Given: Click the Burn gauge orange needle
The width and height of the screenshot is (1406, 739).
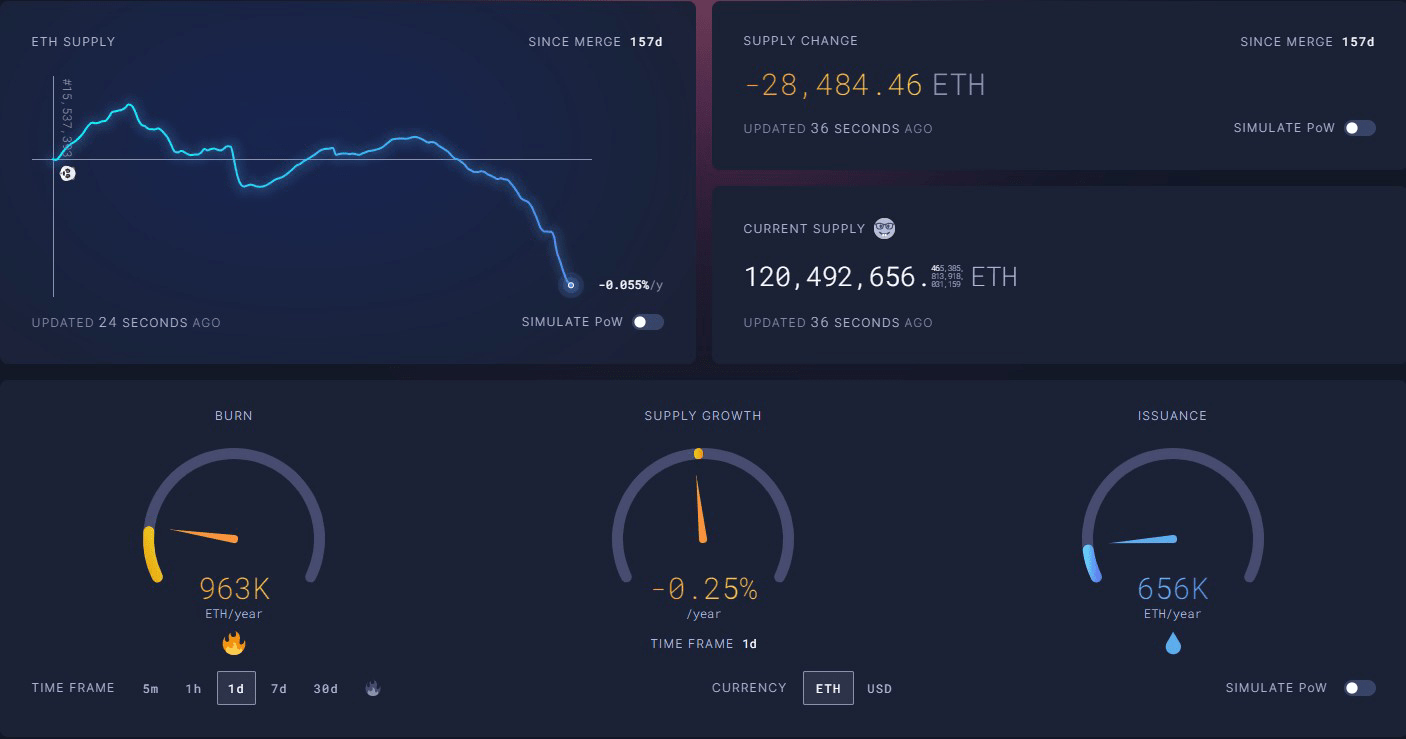Looking at the screenshot, I should click(204, 534).
